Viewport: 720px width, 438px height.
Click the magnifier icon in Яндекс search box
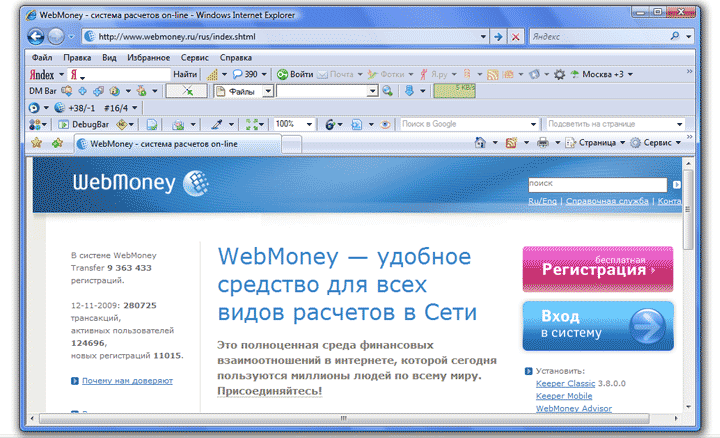click(x=675, y=36)
